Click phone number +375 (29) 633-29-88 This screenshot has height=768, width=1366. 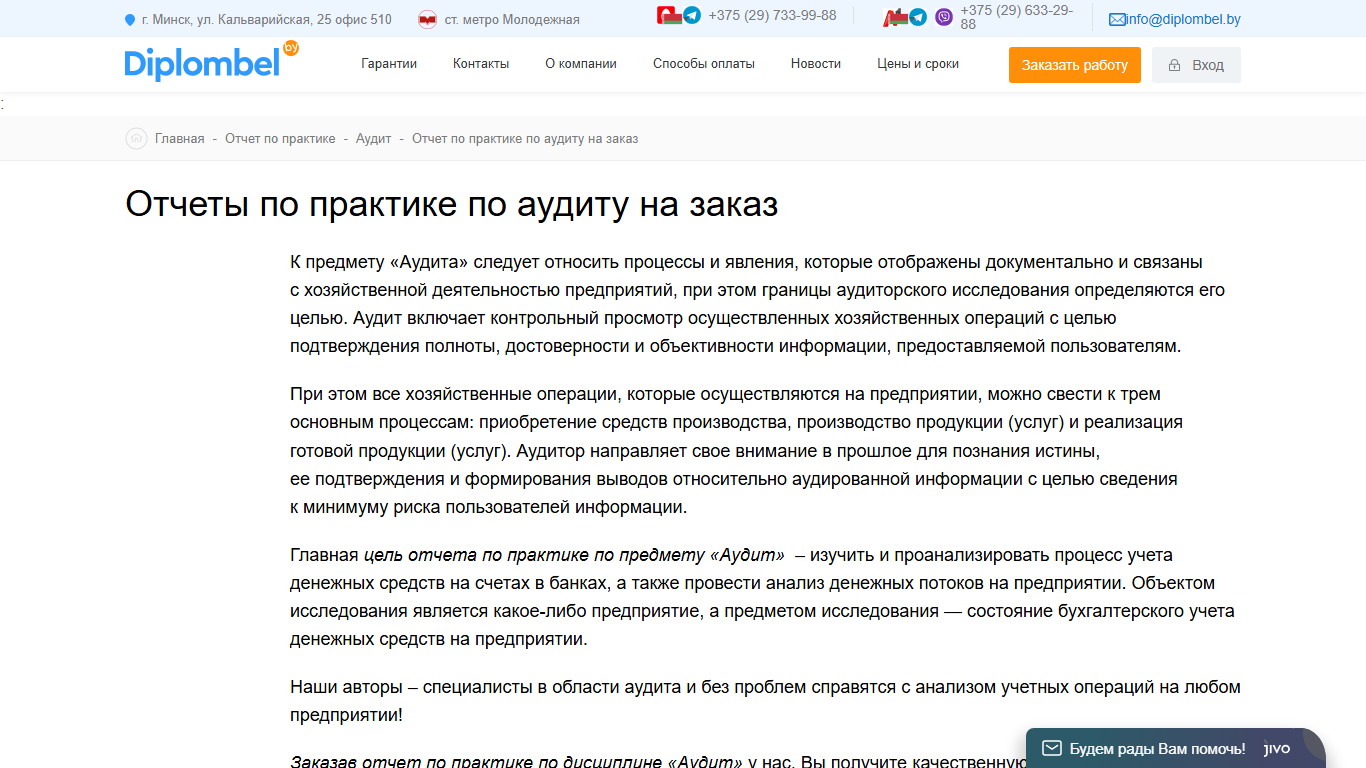(x=1017, y=17)
